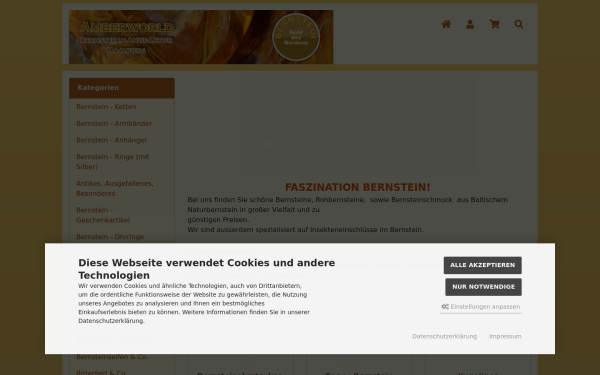
Task: Select Bernstein - Ringe (mit Silber) category
Action: point(112,162)
